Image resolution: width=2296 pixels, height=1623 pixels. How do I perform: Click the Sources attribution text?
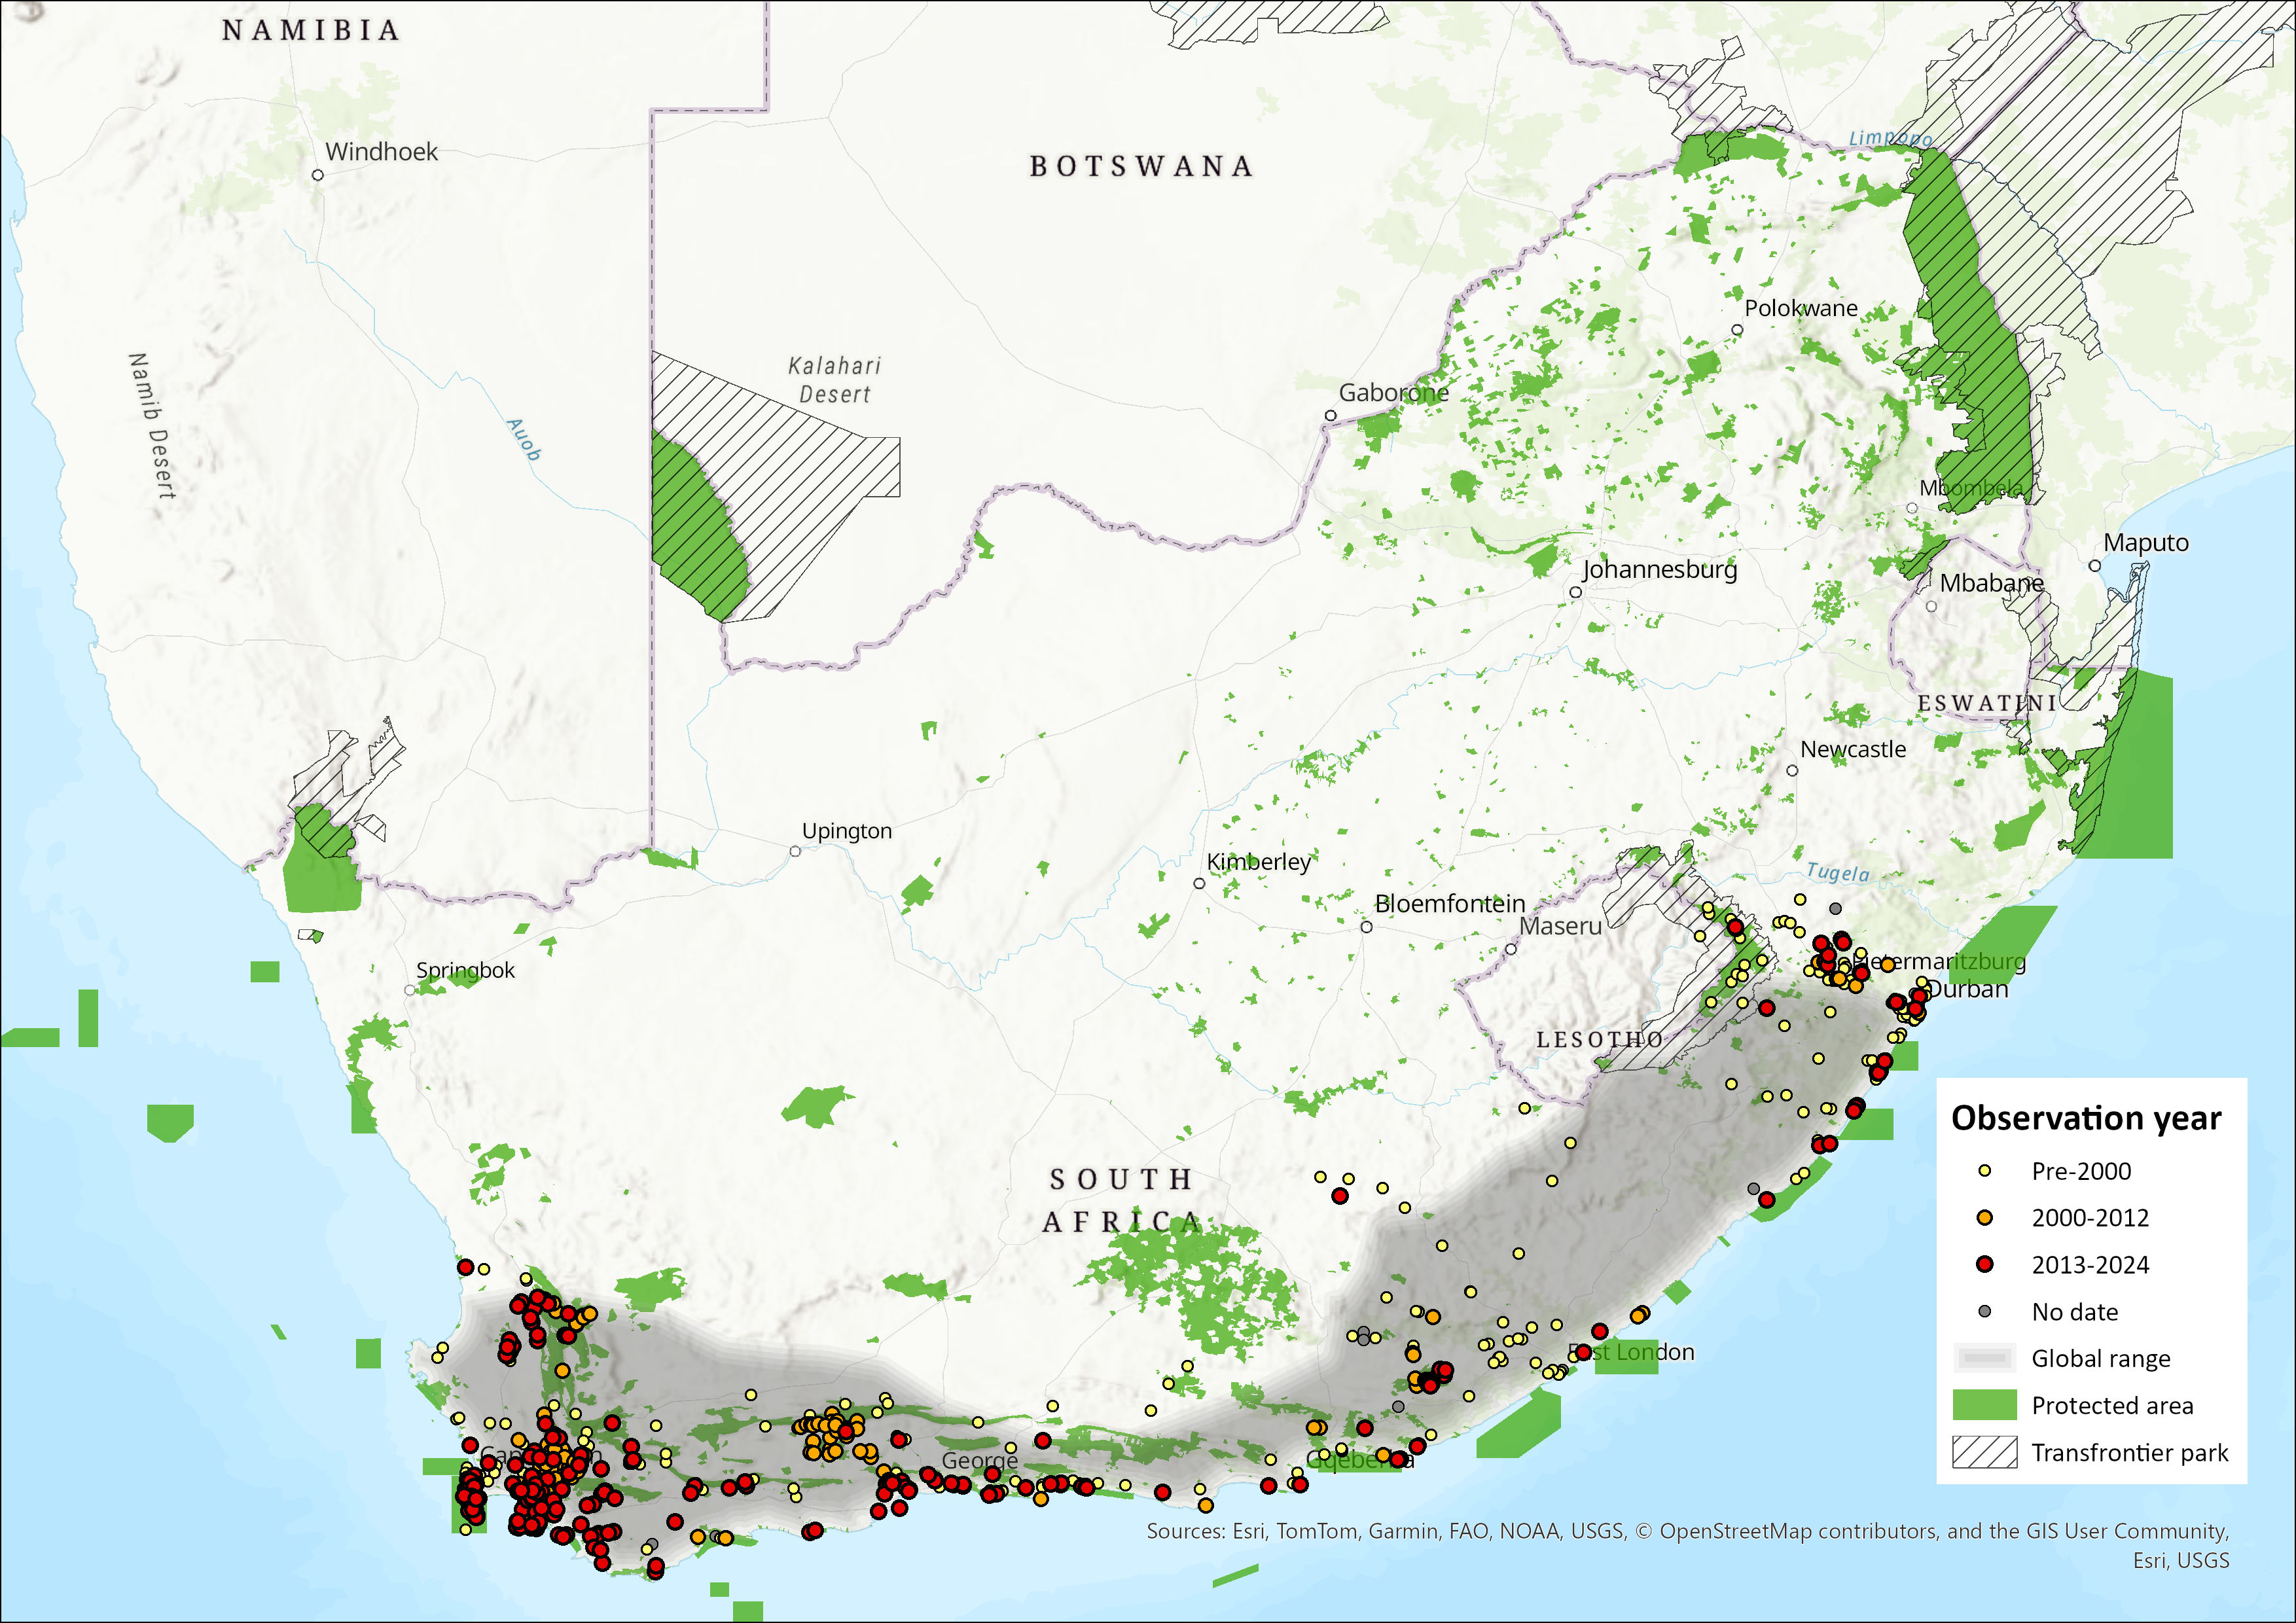pyautogui.click(x=1687, y=1531)
